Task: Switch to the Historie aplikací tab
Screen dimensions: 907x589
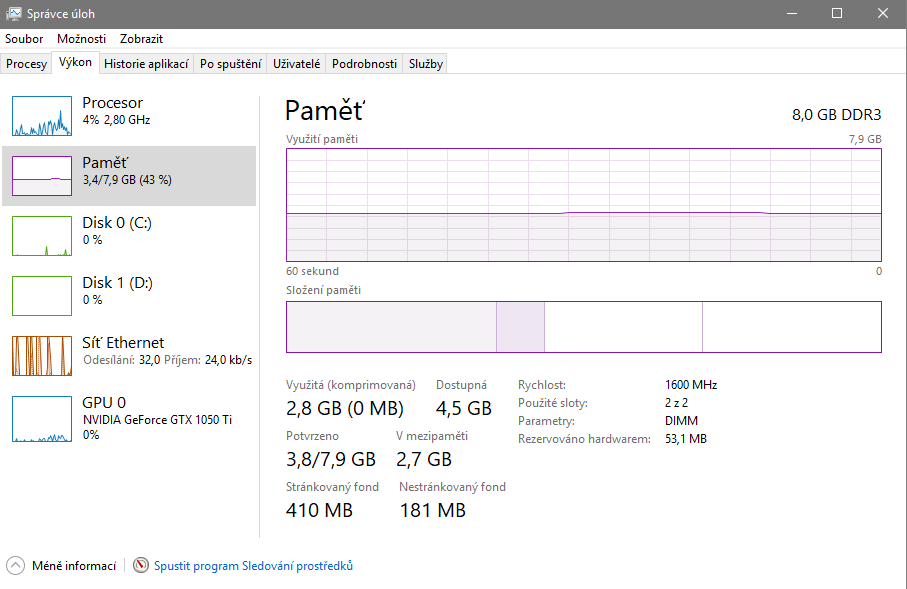Action: [146, 64]
